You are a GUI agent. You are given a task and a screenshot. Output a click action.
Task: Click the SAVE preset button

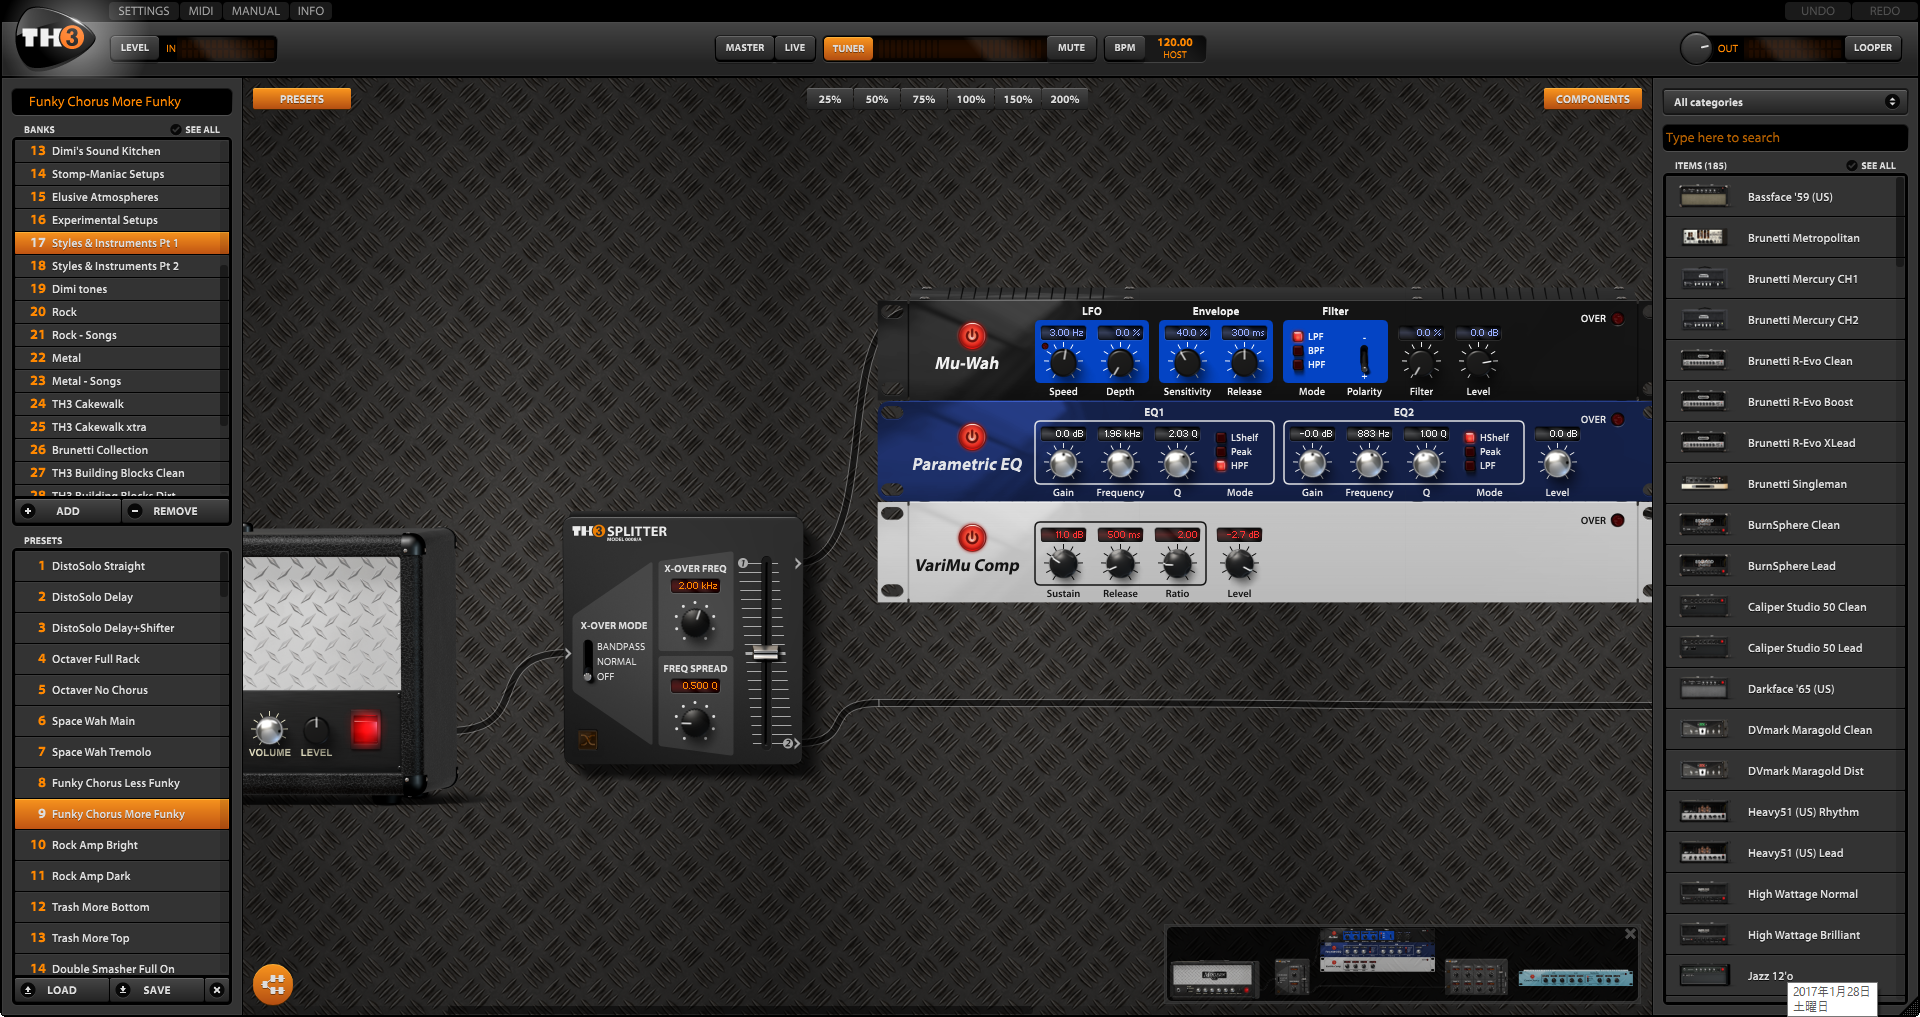point(157,990)
